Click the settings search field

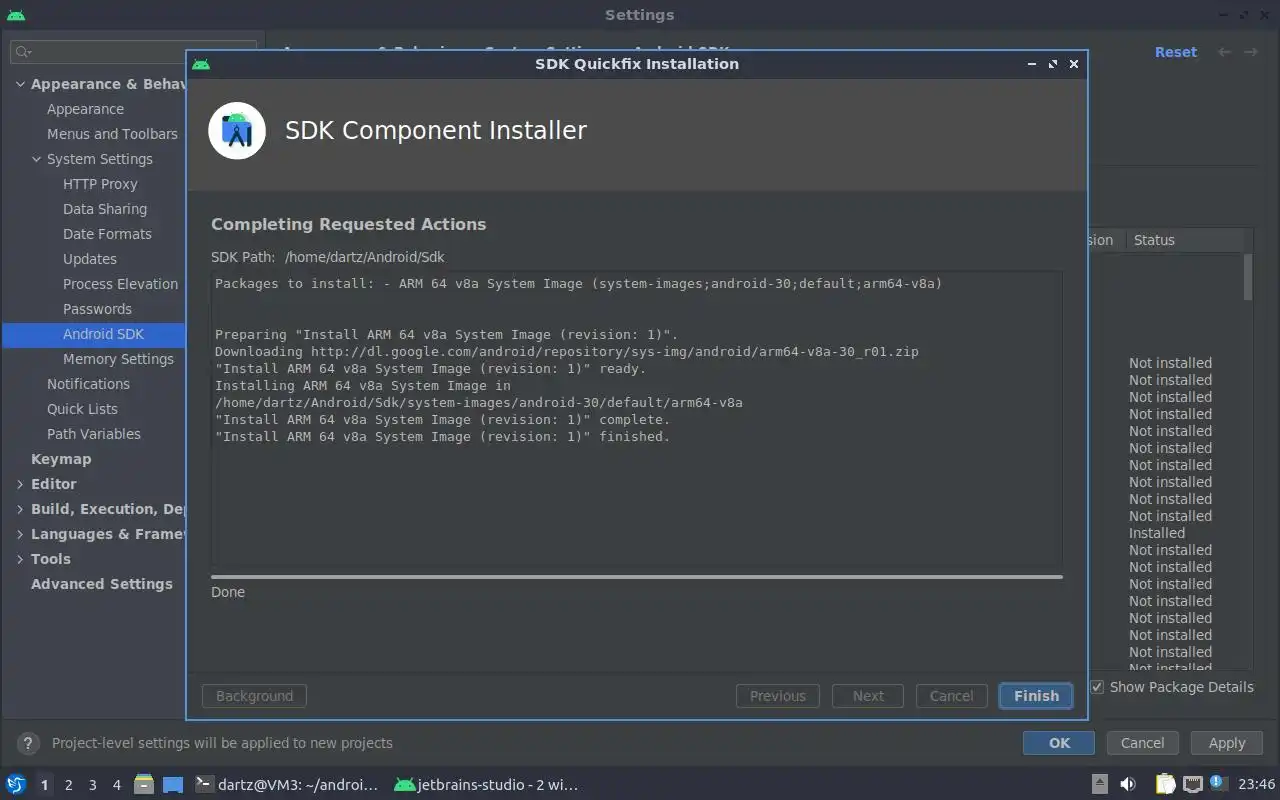pyautogui.click(x=134, y=52)
